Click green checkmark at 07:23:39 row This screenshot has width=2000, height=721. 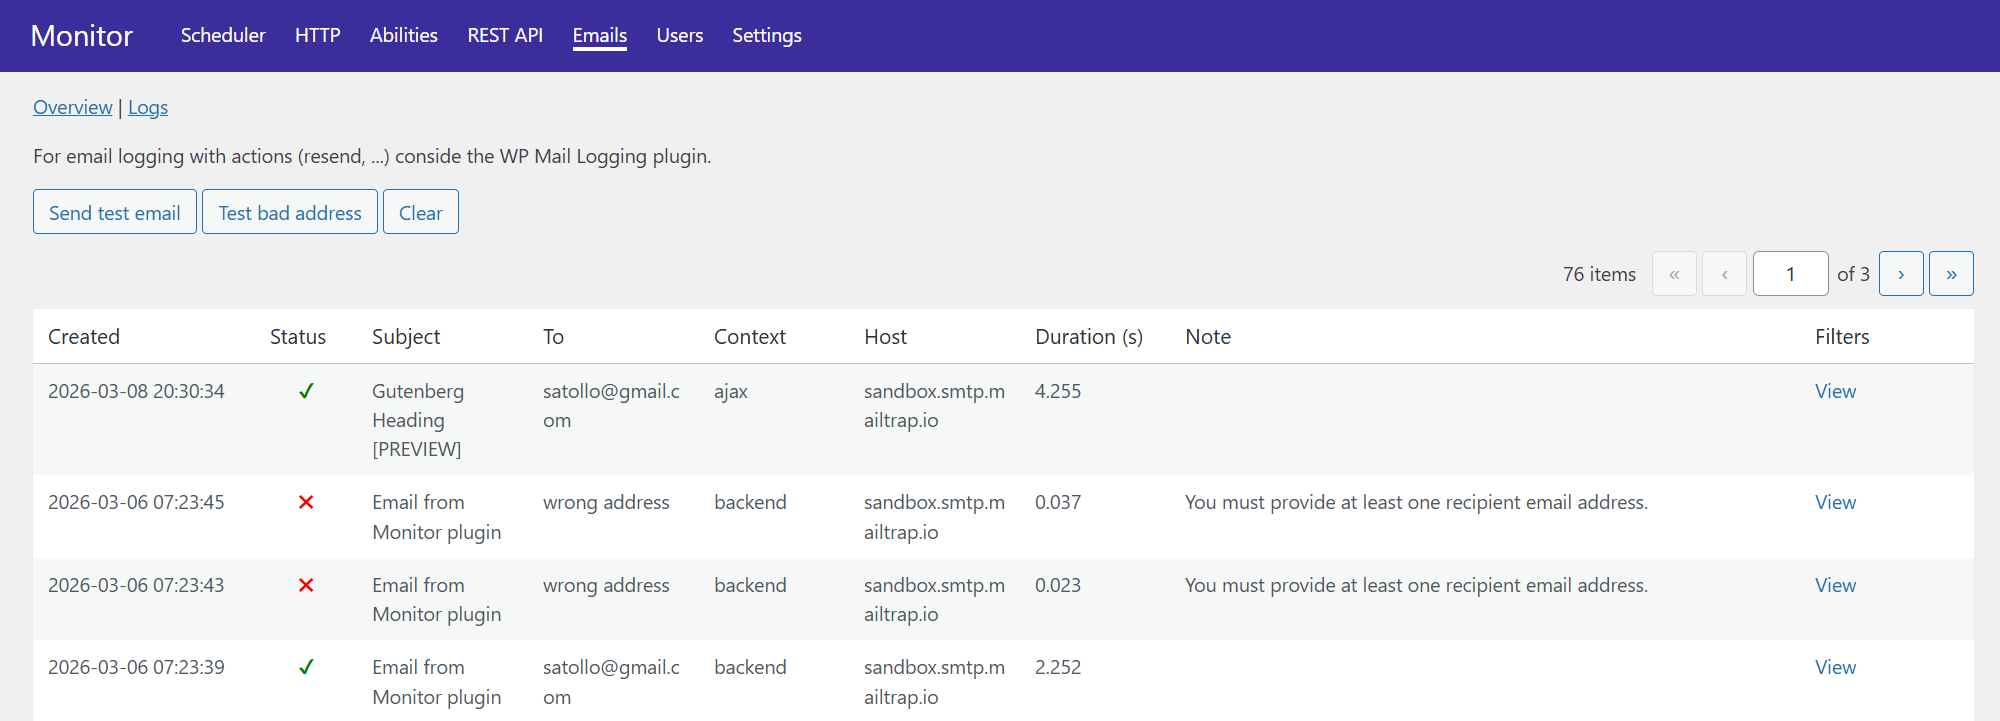(x=306, y=667)
